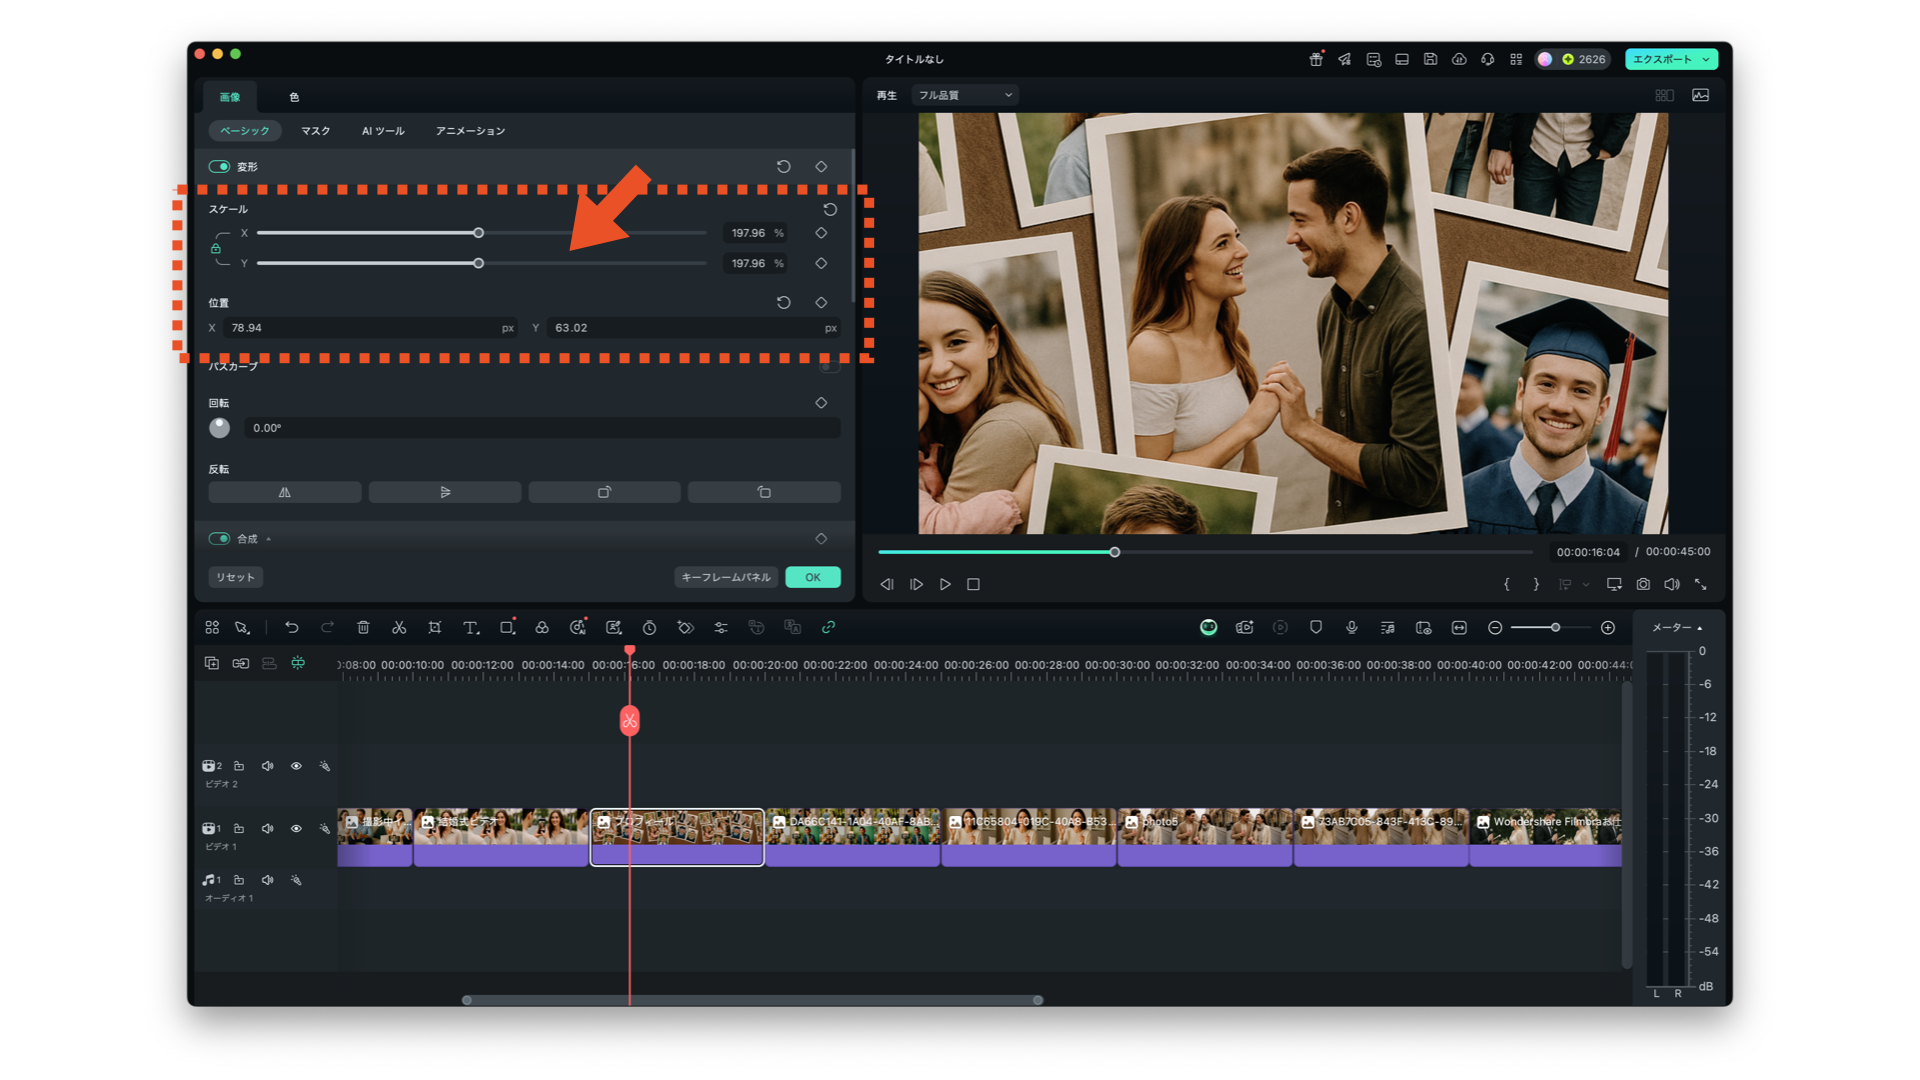1920x1080 pixels.
Task: Switch to the 画像 tab
Action: [x=230, y=97]
